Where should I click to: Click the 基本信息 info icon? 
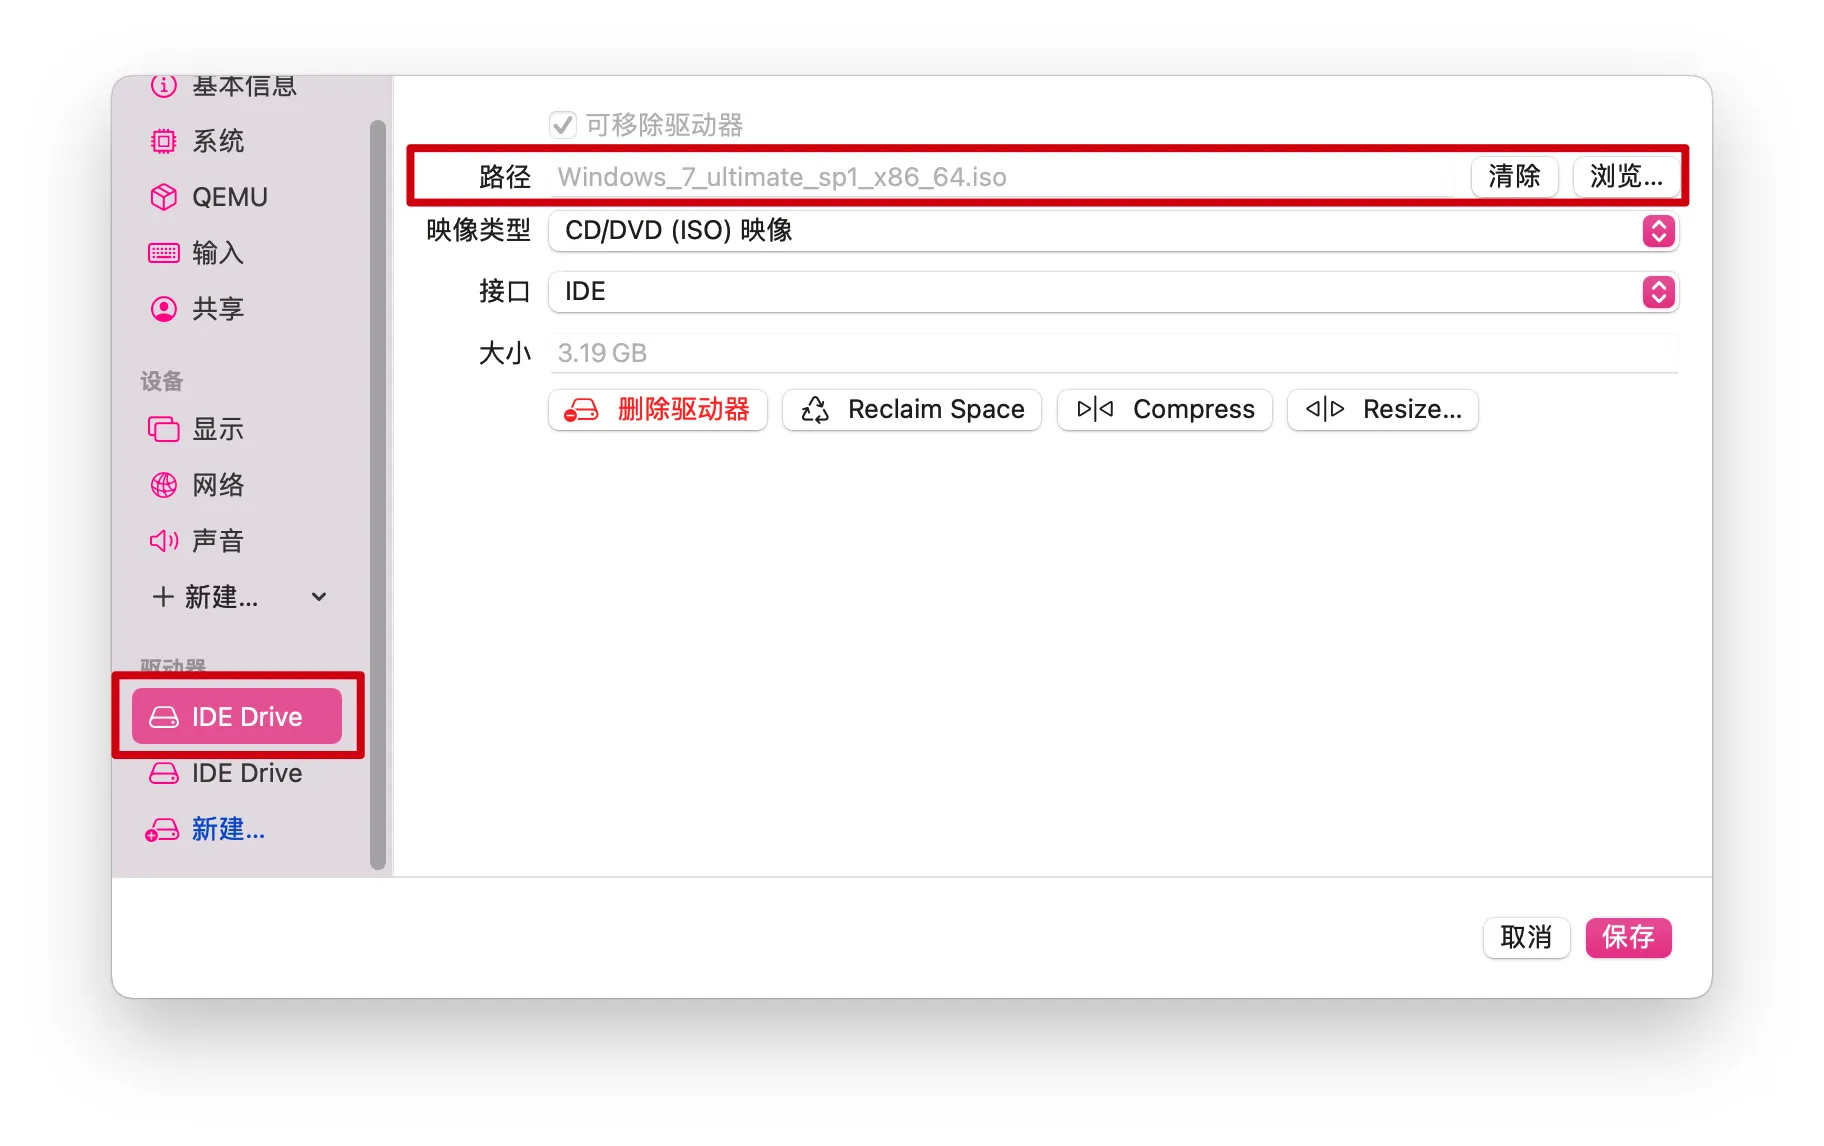coord(164,86)
